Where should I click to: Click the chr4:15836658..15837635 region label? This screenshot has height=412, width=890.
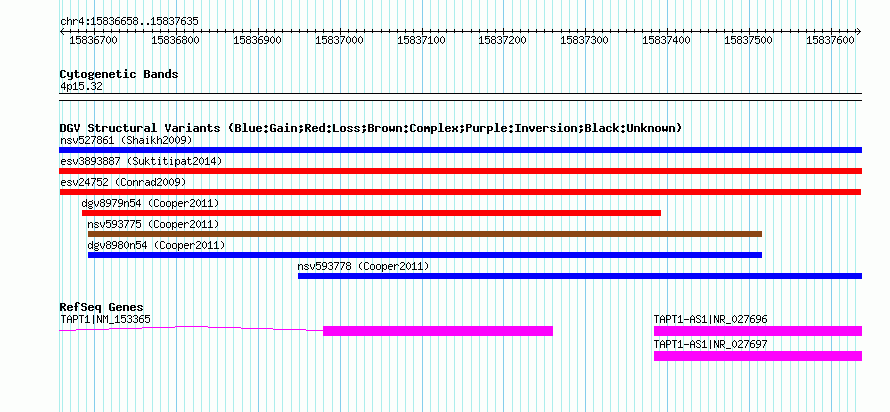(129, 21)
